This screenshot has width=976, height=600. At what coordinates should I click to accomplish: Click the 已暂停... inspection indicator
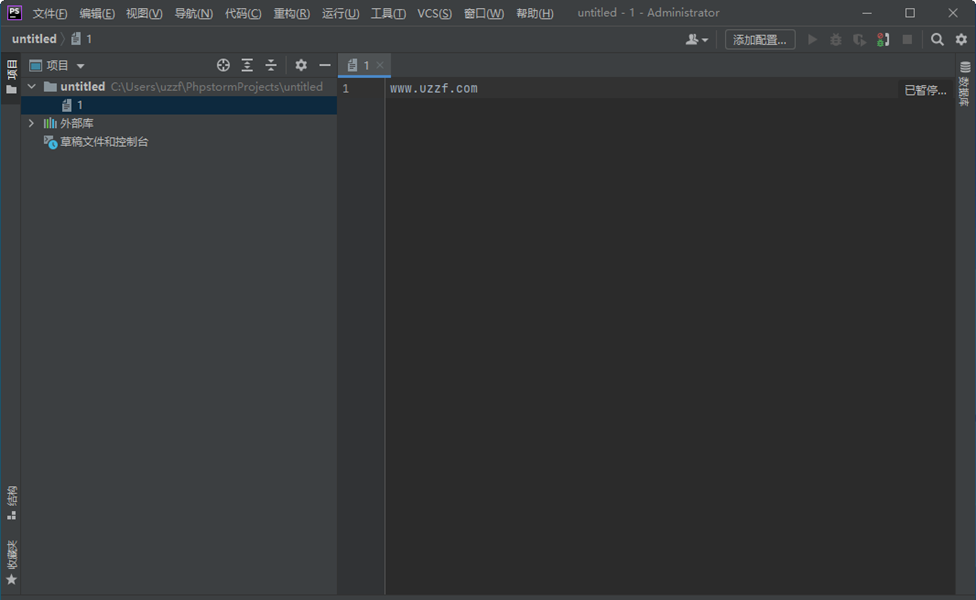pos(925,90)
